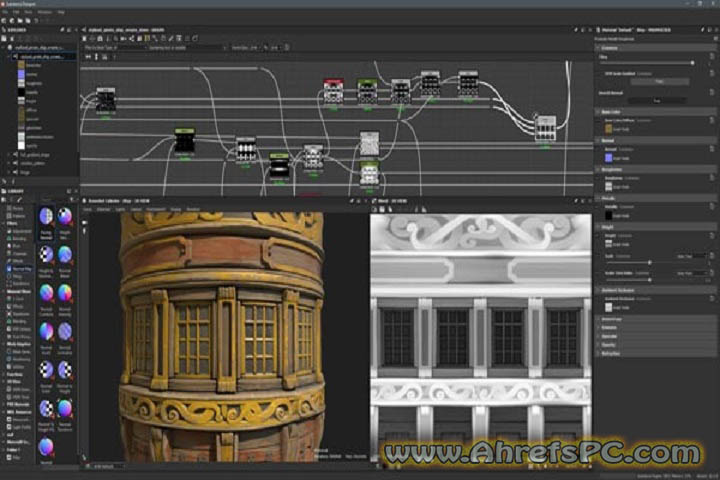This screenshot has height=480, width=720.
Task: Click the Invert Normal reset icon
Action: 712,92
